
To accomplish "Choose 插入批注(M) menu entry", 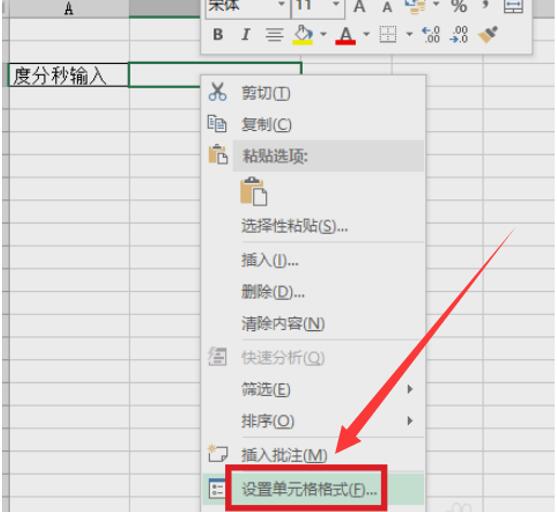I will (284, 455).
